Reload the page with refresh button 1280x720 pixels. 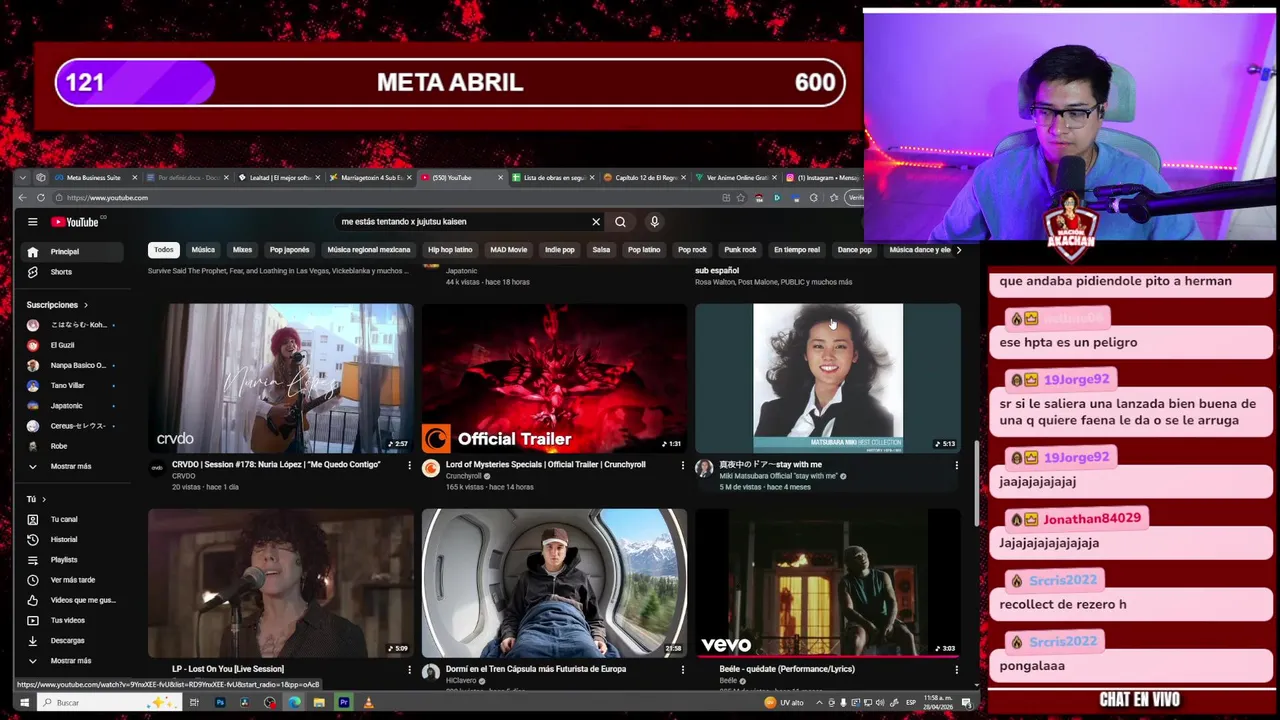click(41, 198)
